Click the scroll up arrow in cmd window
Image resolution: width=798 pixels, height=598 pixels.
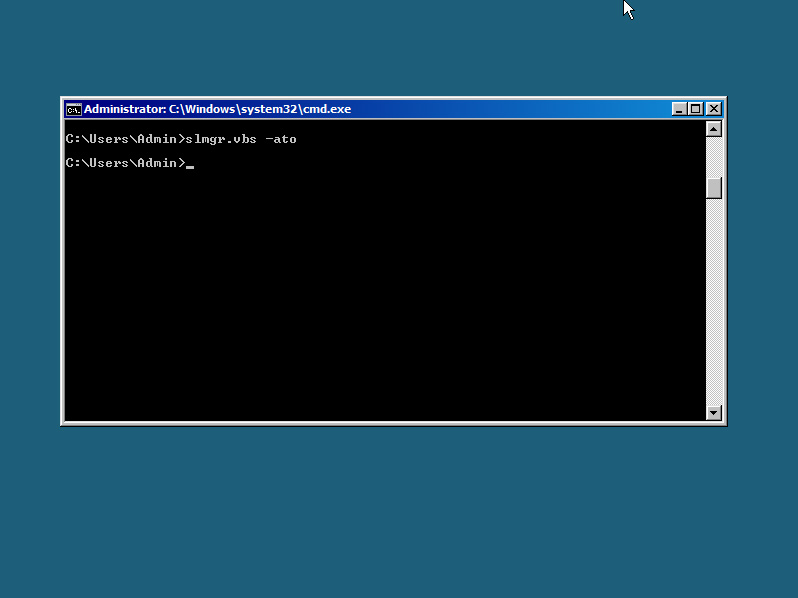click(x=714, y=129)
